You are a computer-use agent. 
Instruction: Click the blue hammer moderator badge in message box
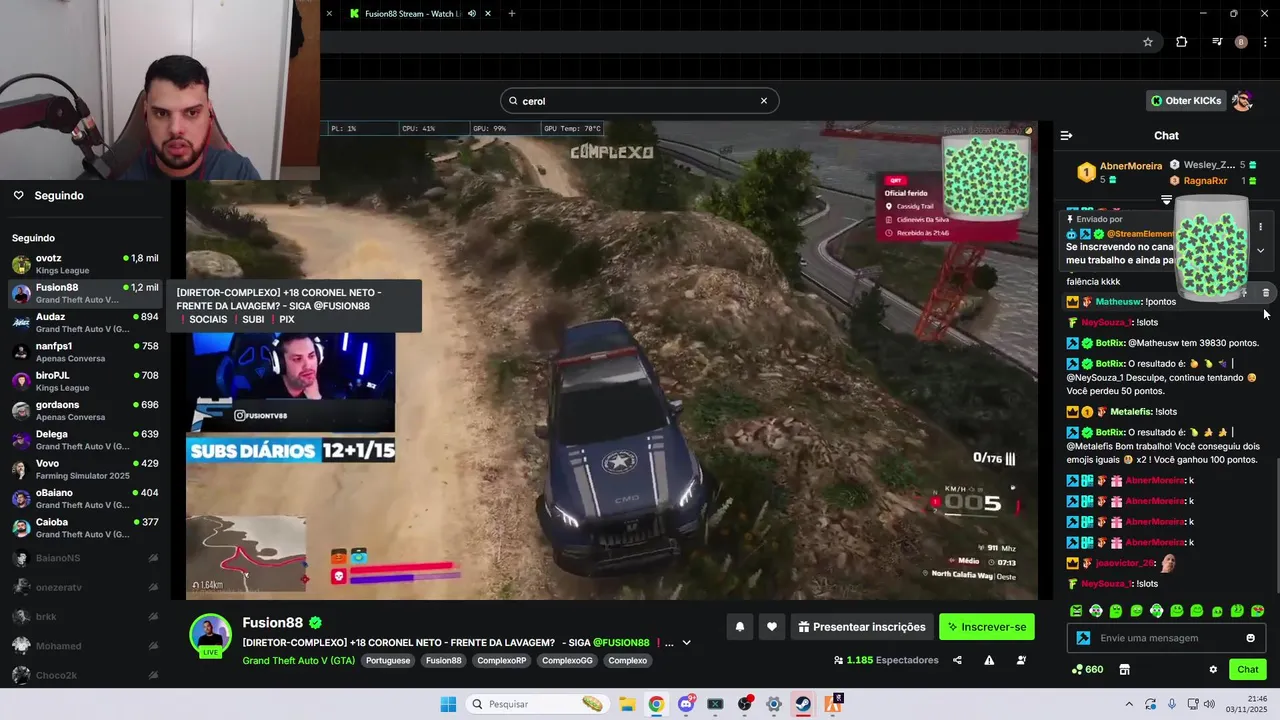[1082, 638]
